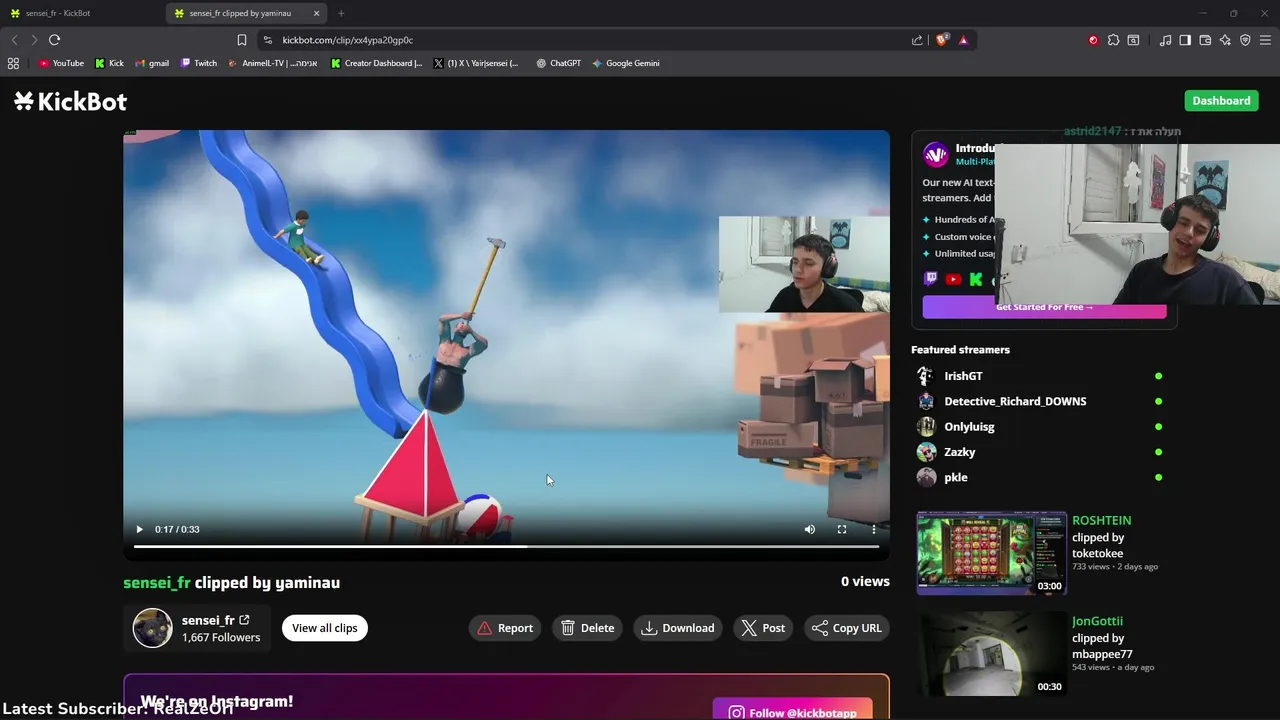Follow @kickbotapp on Instagram
This screenshot has height=720, width=1280.
(x=792, y=711)
